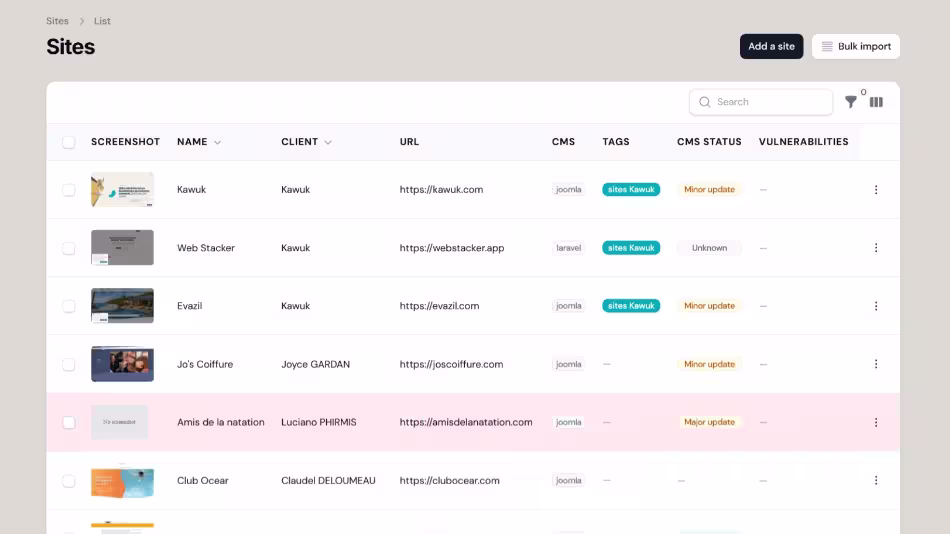Click the 'sites Kawuk' tag in Web Stacker row
950x534 pixels.
pos(631,248)
